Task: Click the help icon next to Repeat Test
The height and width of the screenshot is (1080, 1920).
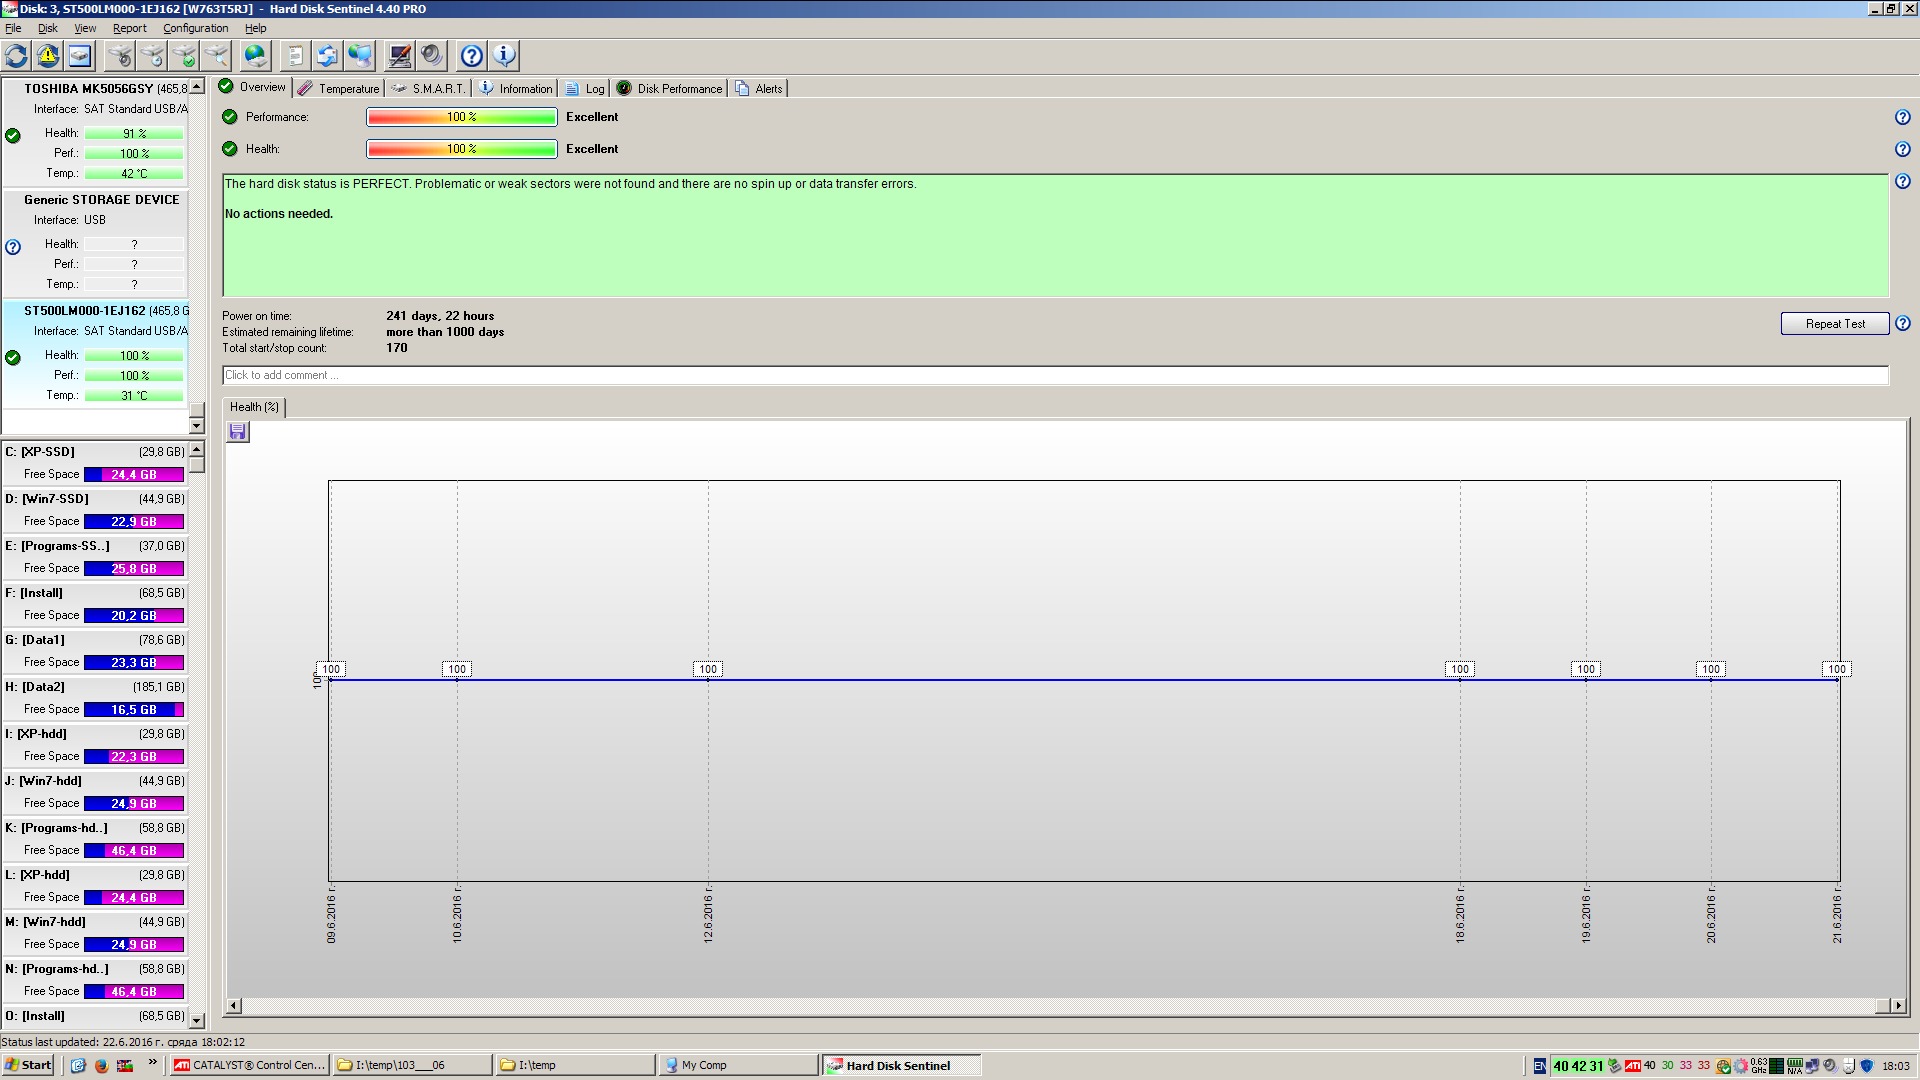Action: pos(1902,323)
